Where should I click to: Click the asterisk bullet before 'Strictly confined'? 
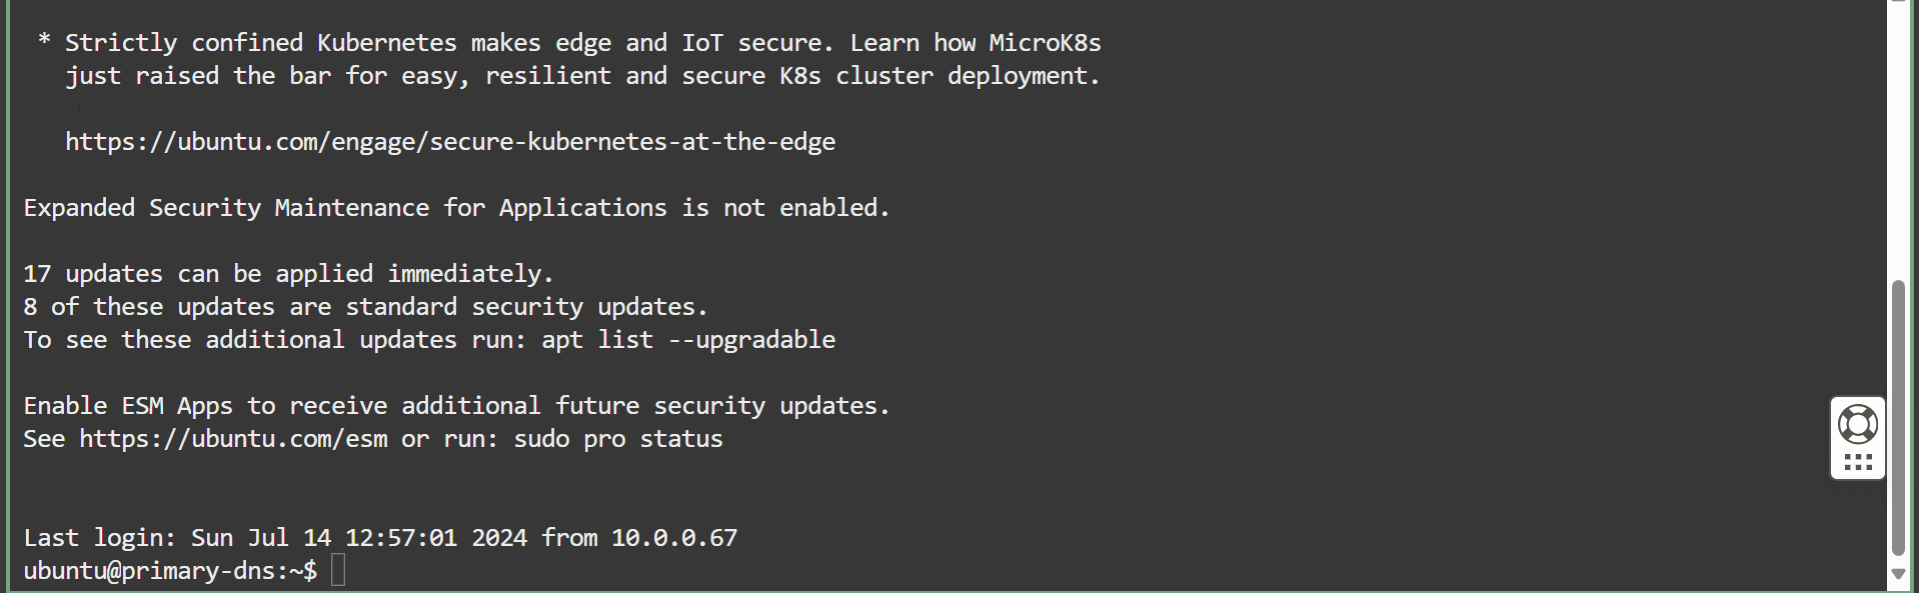44,42
